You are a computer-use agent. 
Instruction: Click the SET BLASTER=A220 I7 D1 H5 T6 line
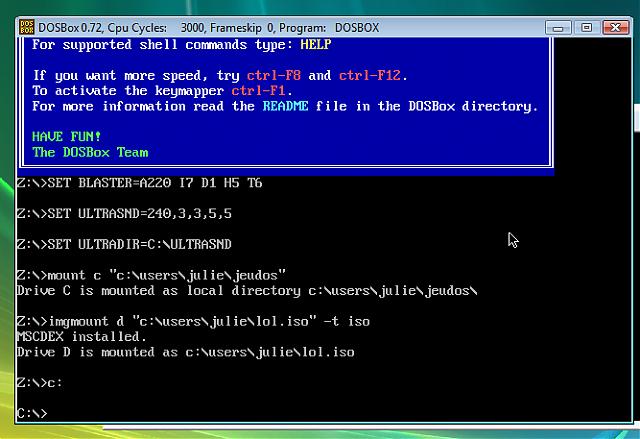coord(139,183)
